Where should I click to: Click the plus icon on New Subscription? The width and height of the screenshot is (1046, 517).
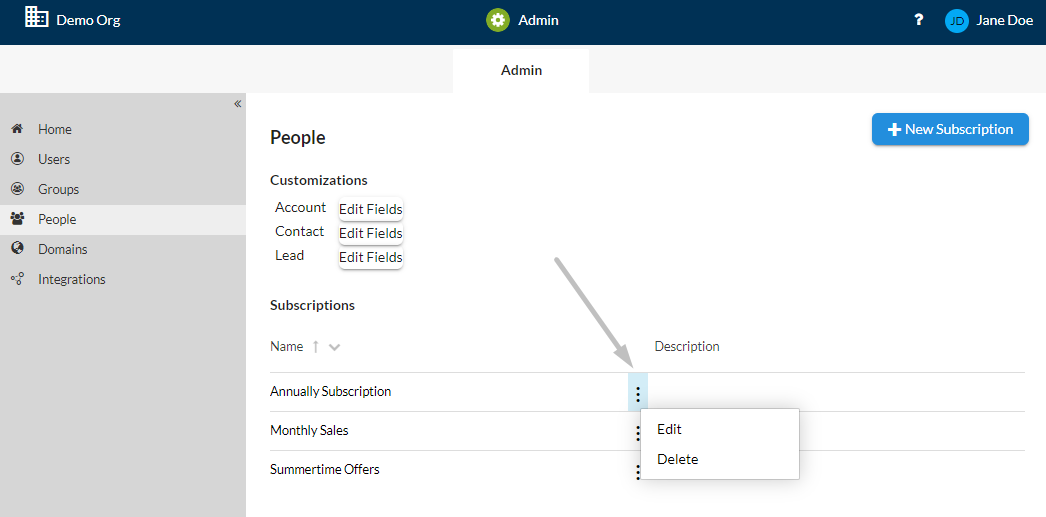[895, 129]
